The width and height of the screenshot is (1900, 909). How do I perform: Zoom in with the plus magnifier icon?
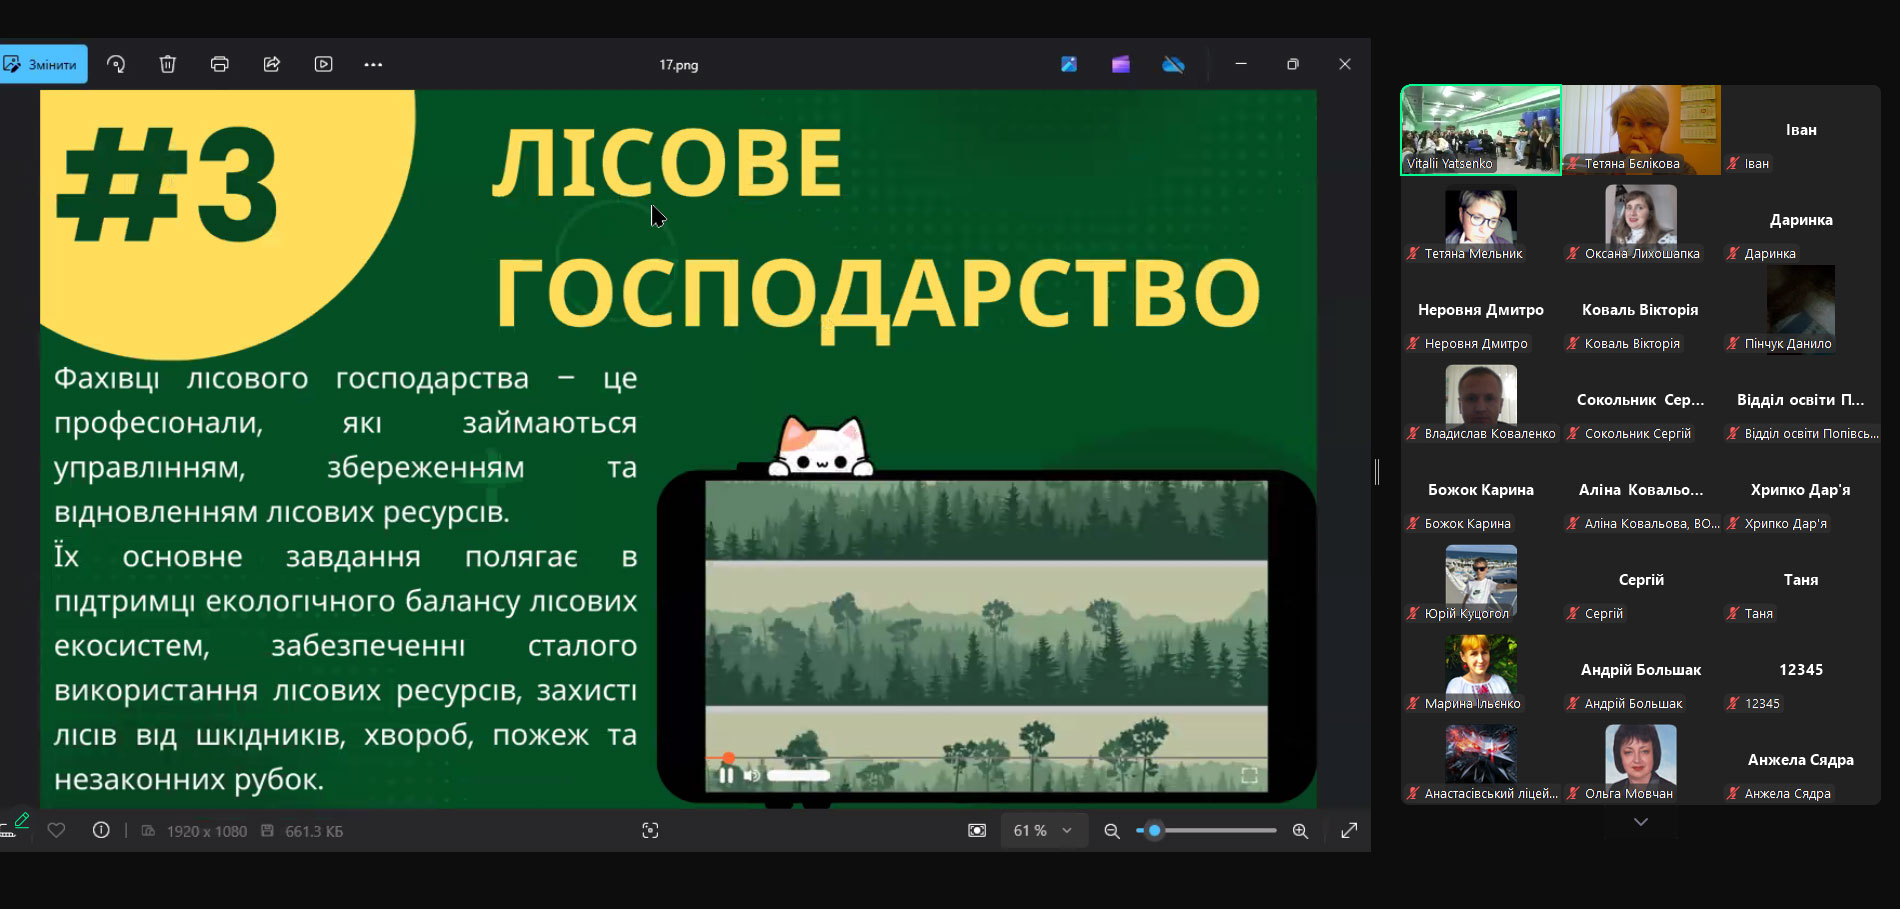(1300, 830)
